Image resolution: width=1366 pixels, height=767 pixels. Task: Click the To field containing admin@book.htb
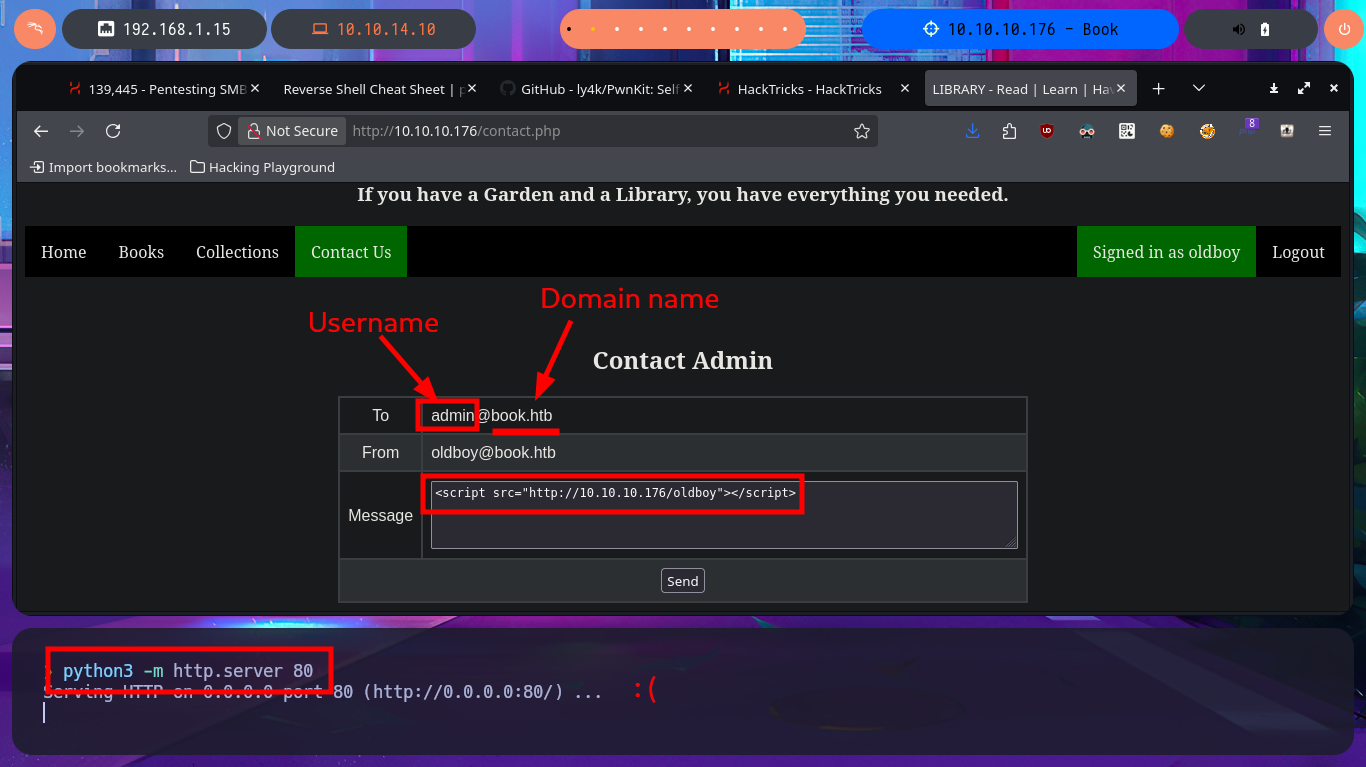click(724, 415)
